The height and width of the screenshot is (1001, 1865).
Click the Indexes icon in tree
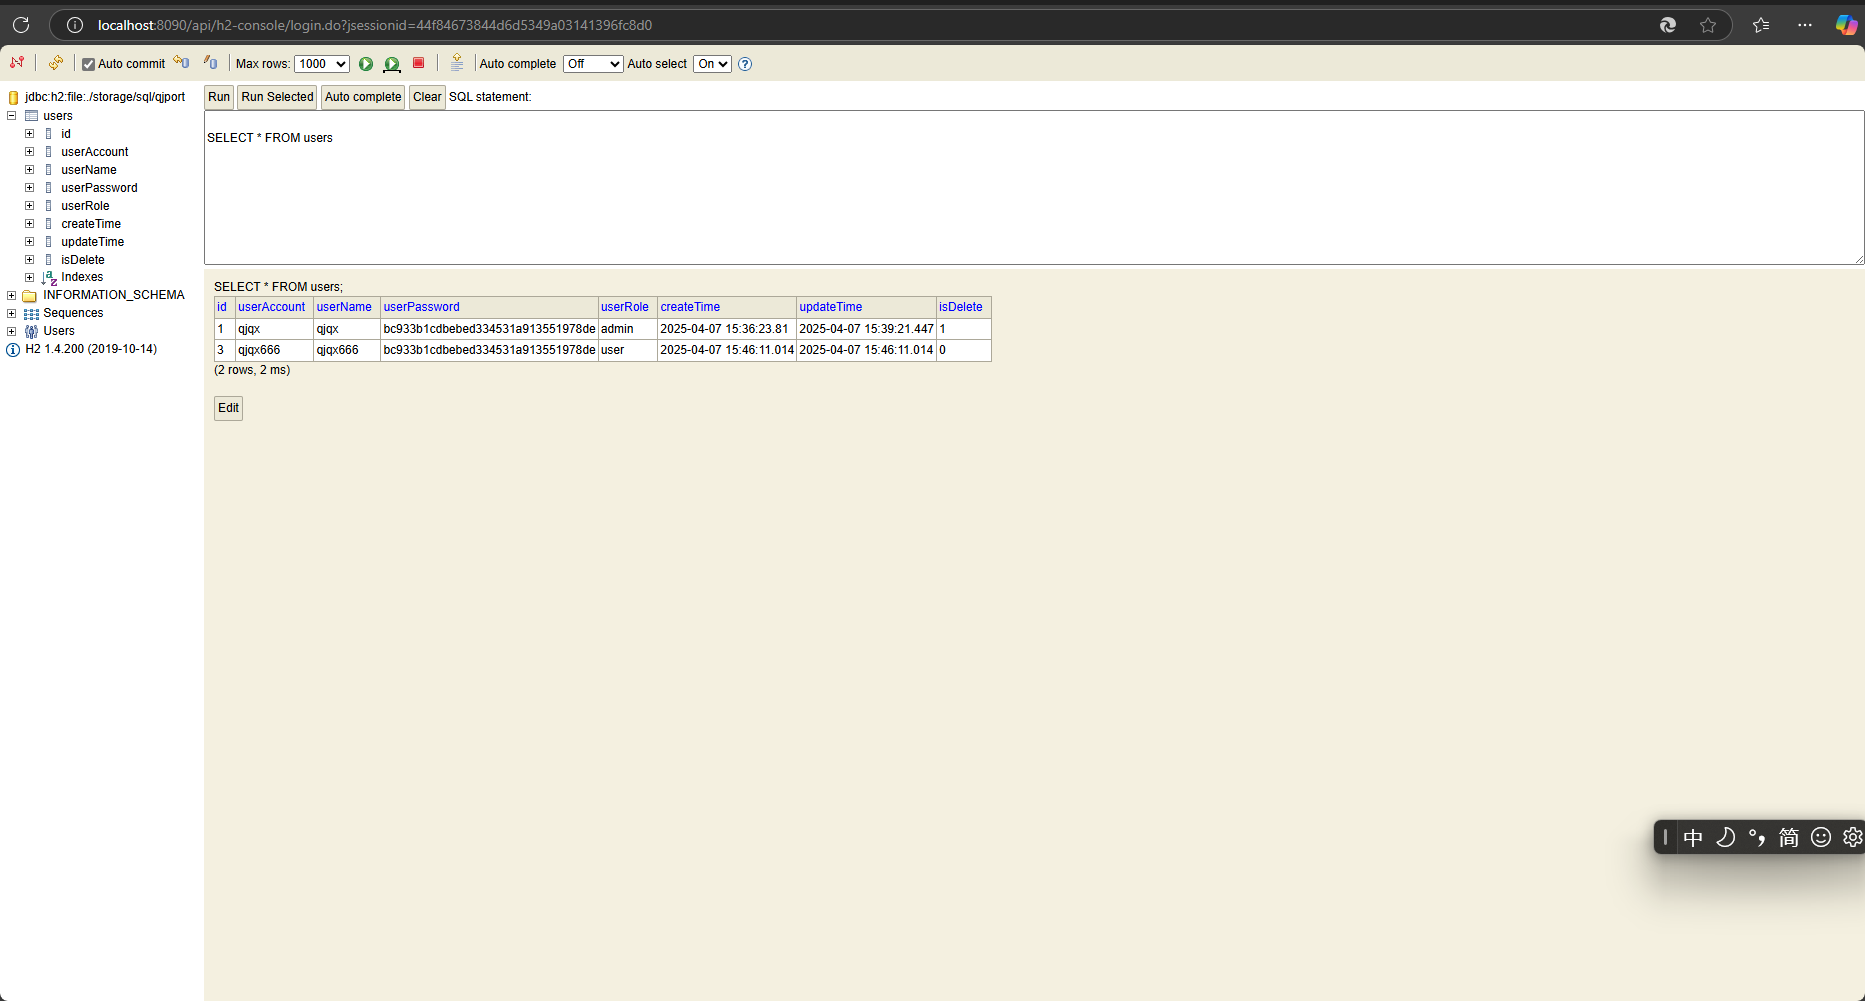(x=49, y=278)
